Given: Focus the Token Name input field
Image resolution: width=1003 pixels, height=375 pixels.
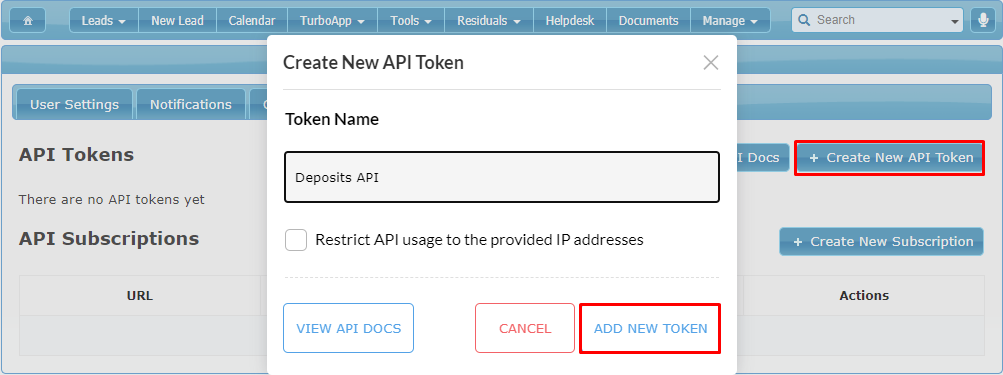Looking at the screenshot, I should point(502,177).
